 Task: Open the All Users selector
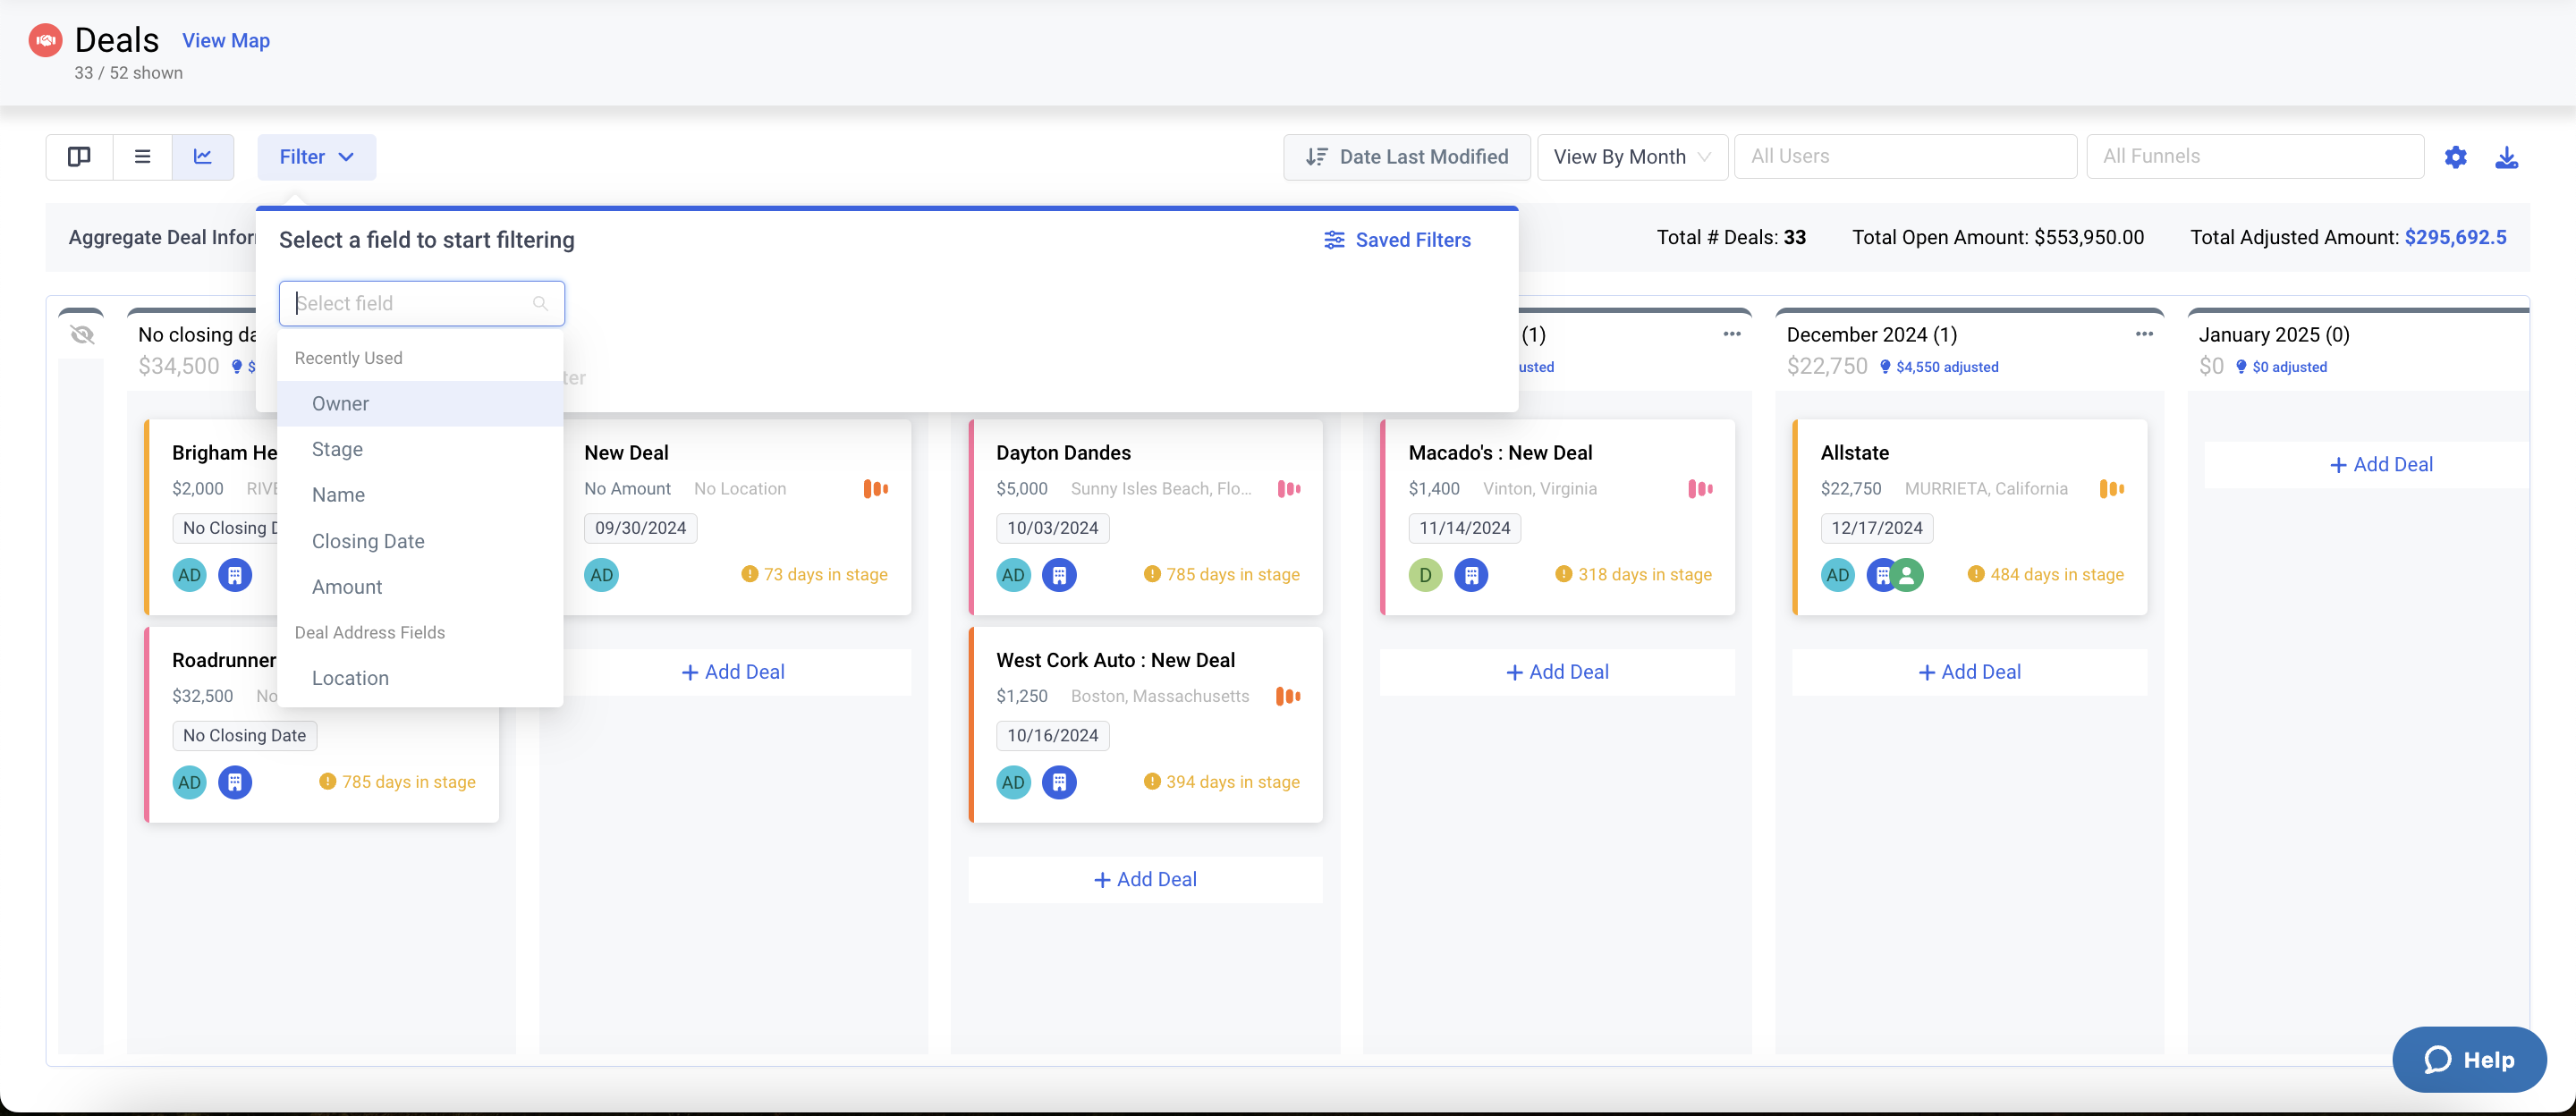pyautogui.click(x=1905, y=157)
